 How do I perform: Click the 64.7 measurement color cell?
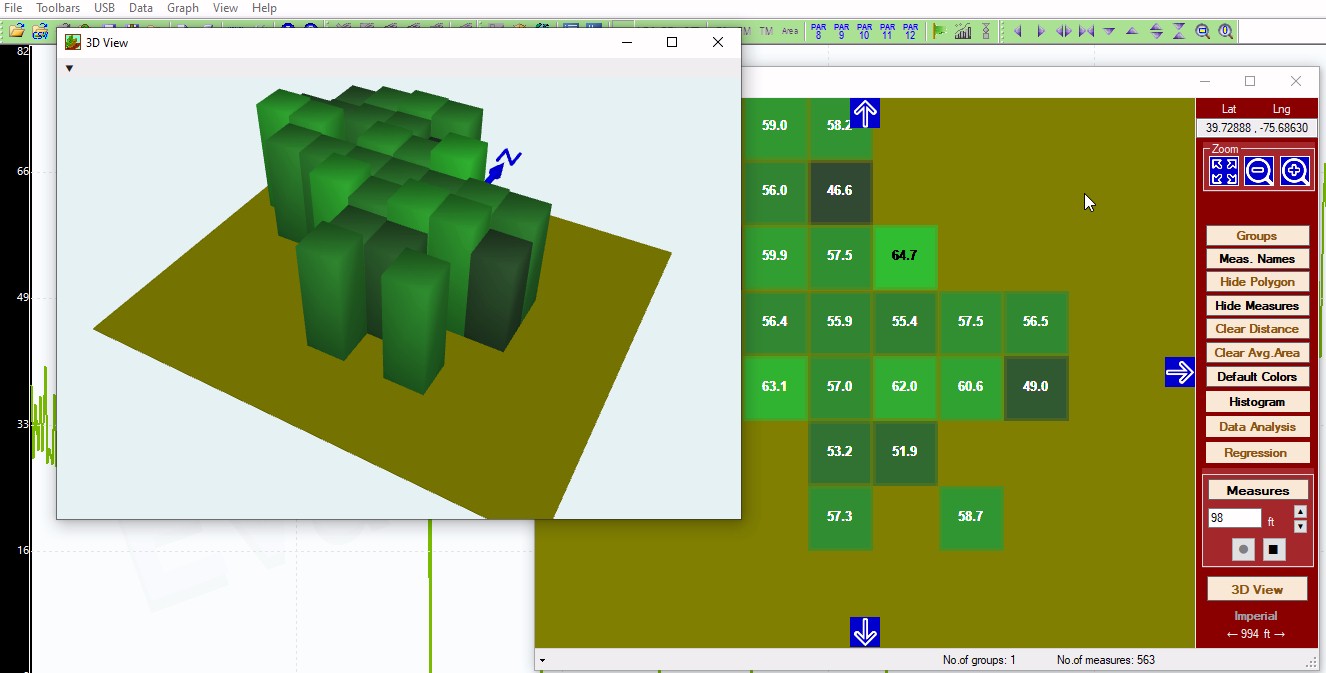[x=904, y=256]
